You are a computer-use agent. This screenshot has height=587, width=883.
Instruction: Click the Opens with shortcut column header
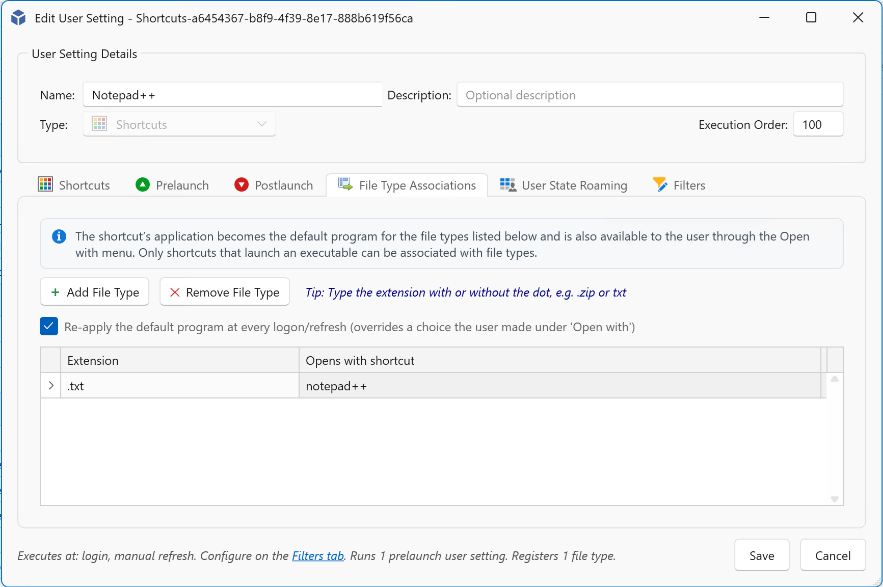tap(560, 361)
